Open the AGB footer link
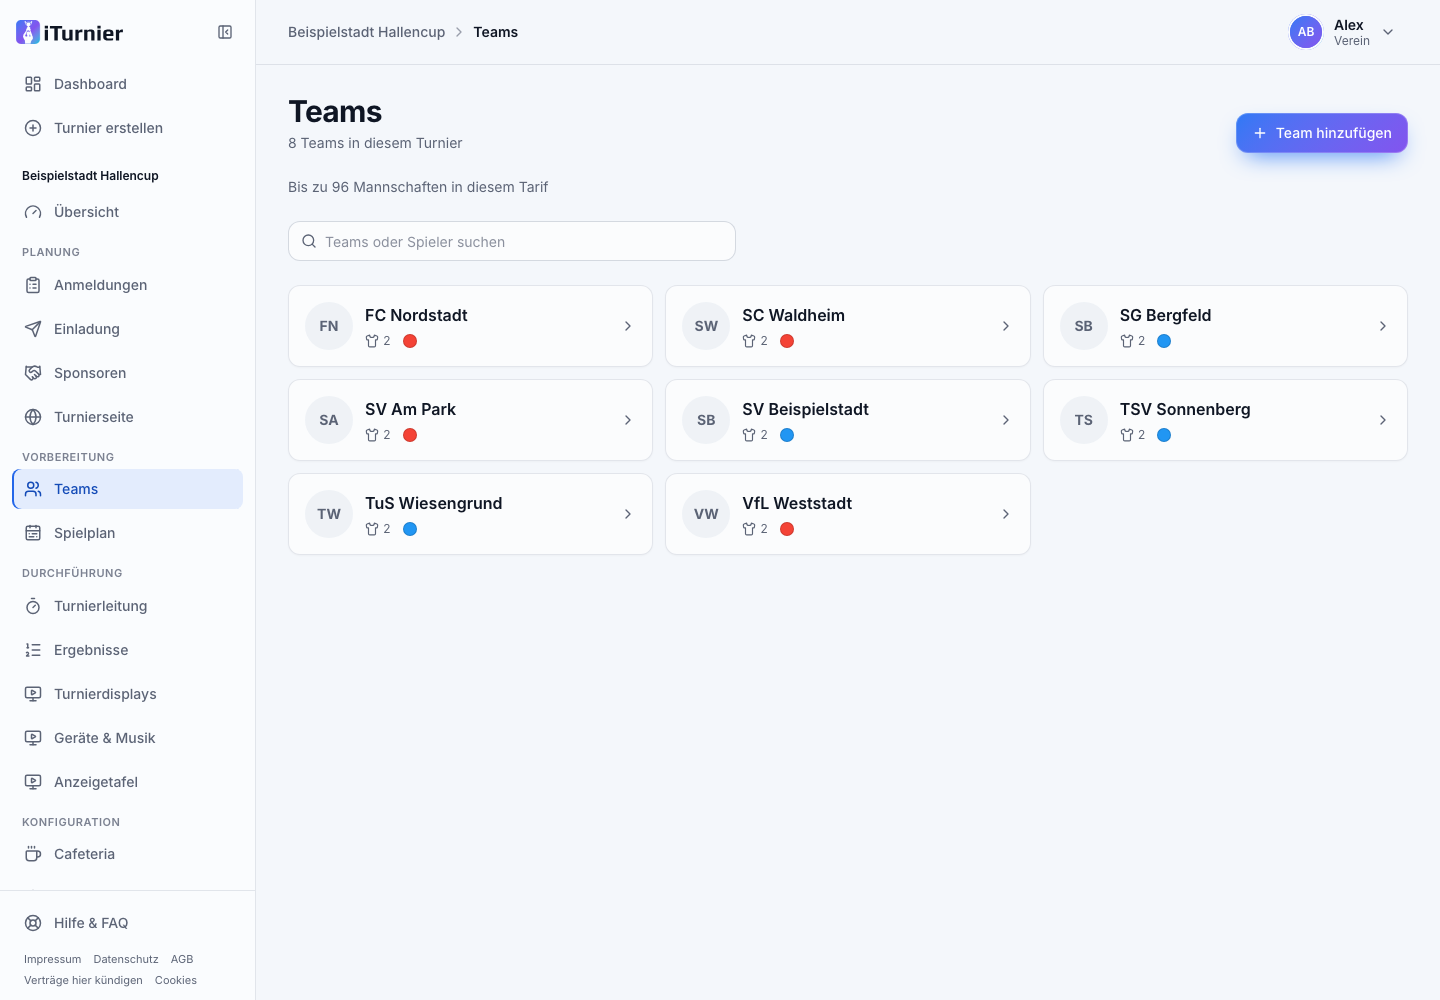The image size is (1440, 1000). 182,959
